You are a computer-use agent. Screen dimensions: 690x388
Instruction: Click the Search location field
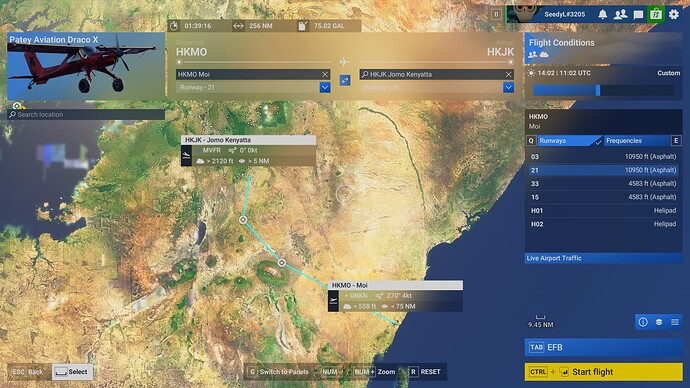(86, 114)
